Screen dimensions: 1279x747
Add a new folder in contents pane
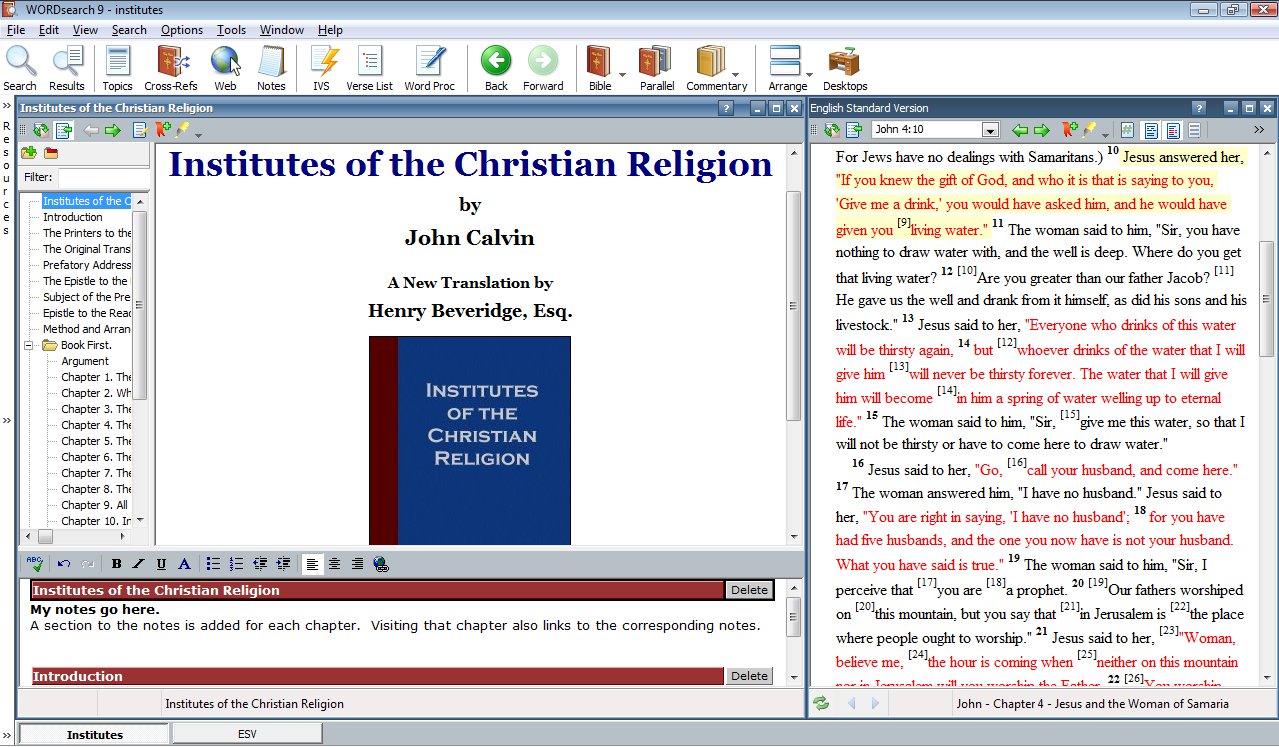click(28, 153)
